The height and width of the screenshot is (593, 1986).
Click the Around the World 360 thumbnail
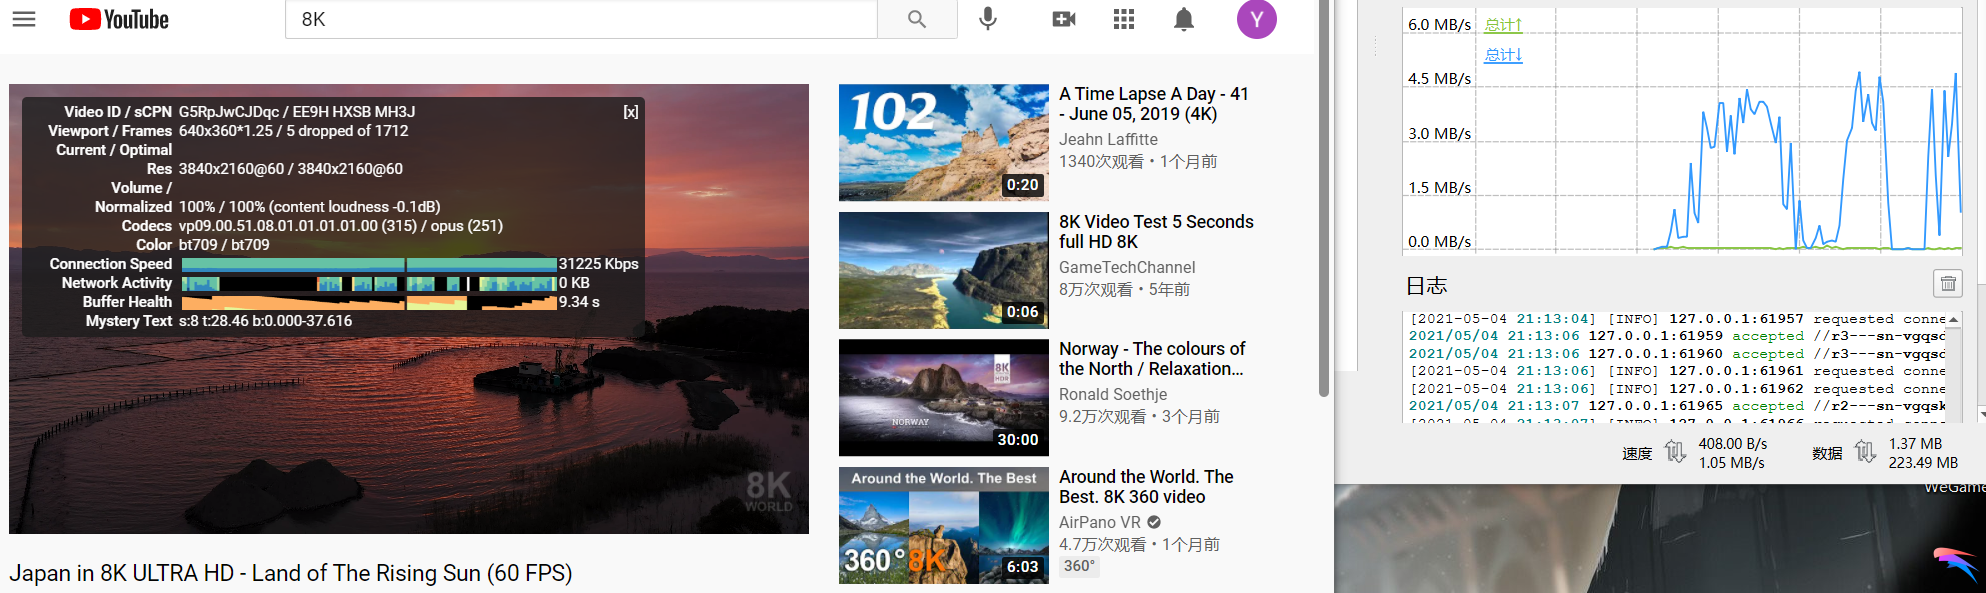944,525
